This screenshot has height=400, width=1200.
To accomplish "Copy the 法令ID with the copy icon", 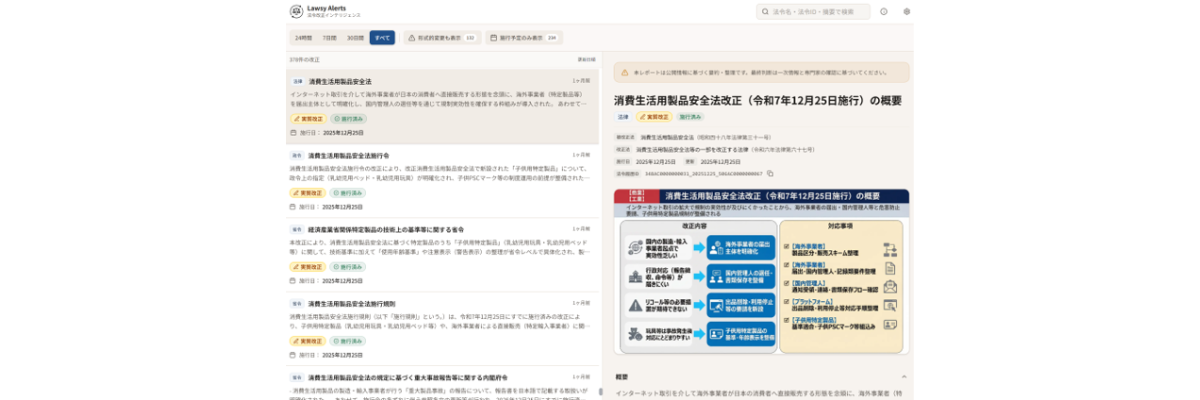I will [770, 173].
